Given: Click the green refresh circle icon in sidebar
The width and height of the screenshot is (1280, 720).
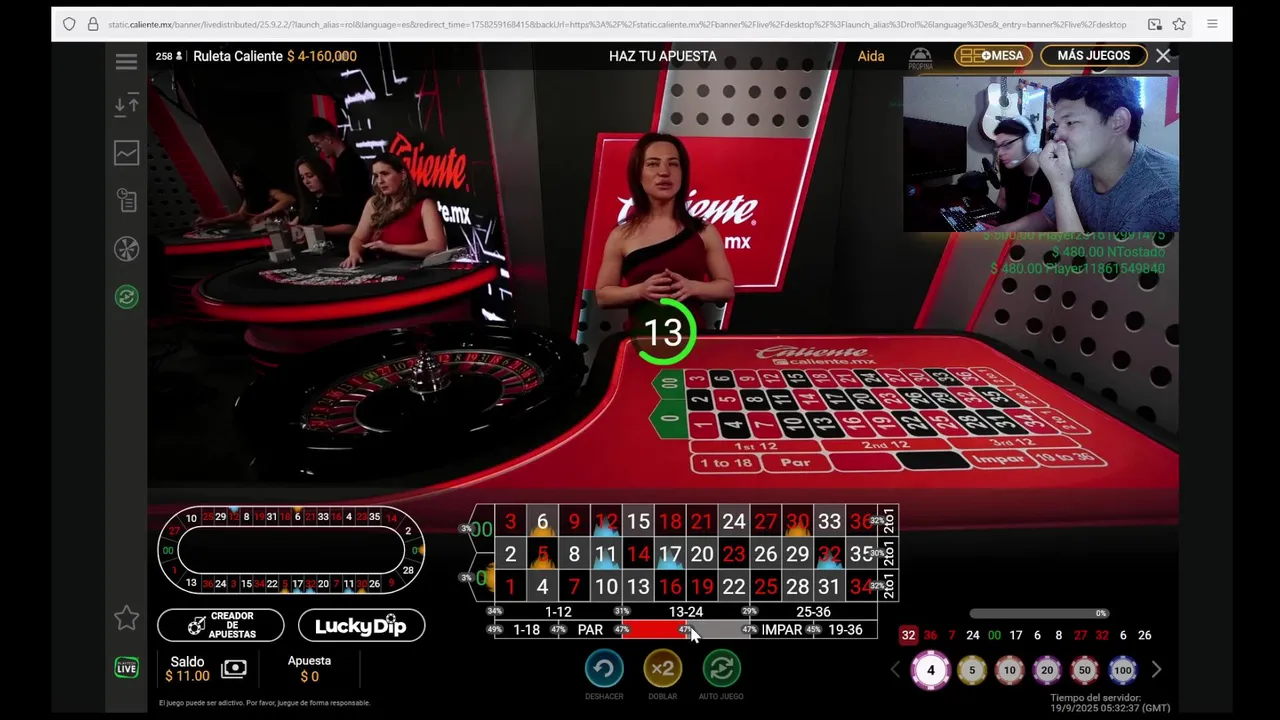Looking at the screenshot, I should 126,297.
